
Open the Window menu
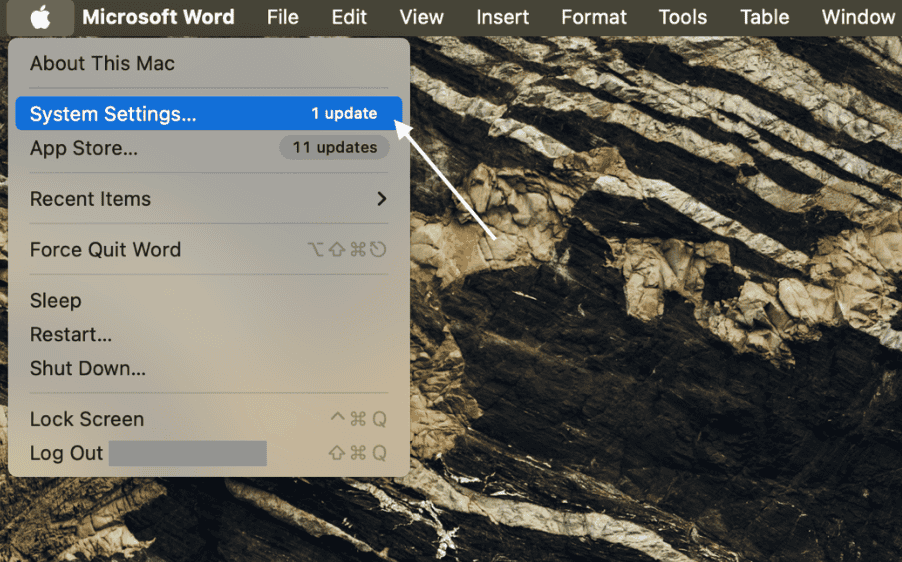point(858,17)
